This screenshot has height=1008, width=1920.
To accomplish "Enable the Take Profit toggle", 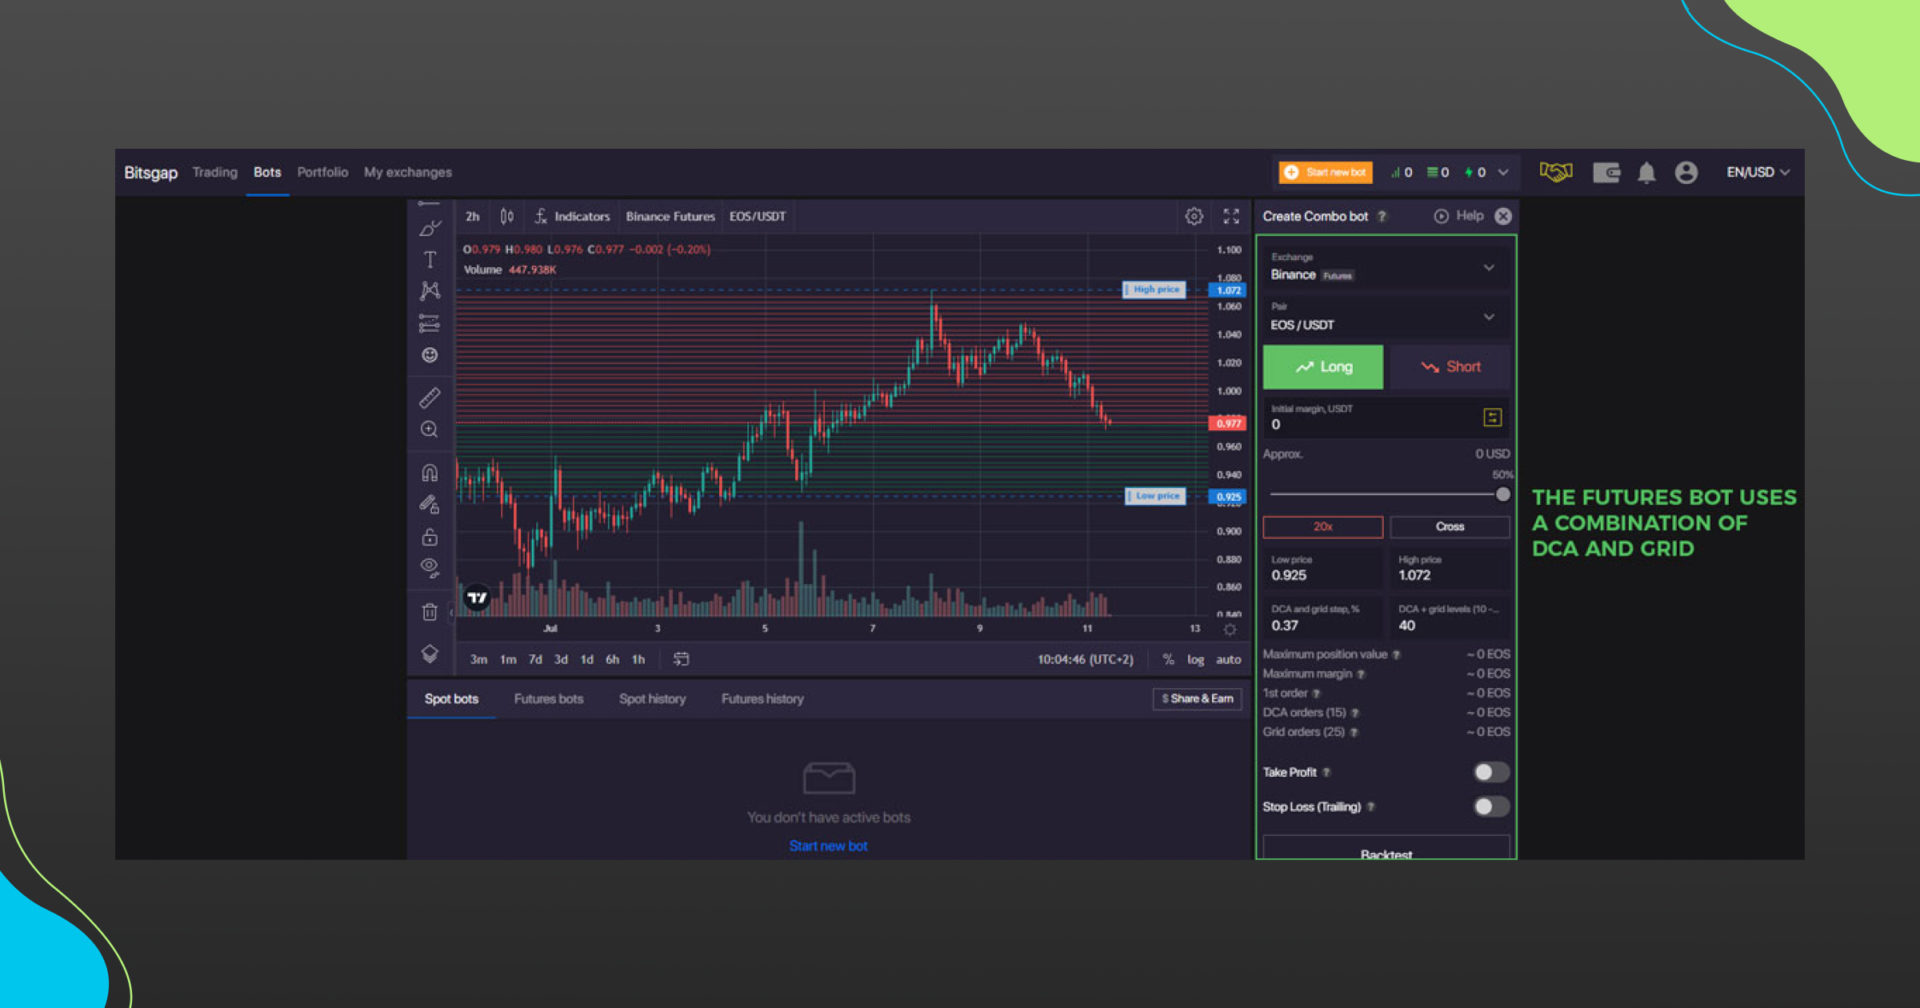I will tap(1490, 772).
